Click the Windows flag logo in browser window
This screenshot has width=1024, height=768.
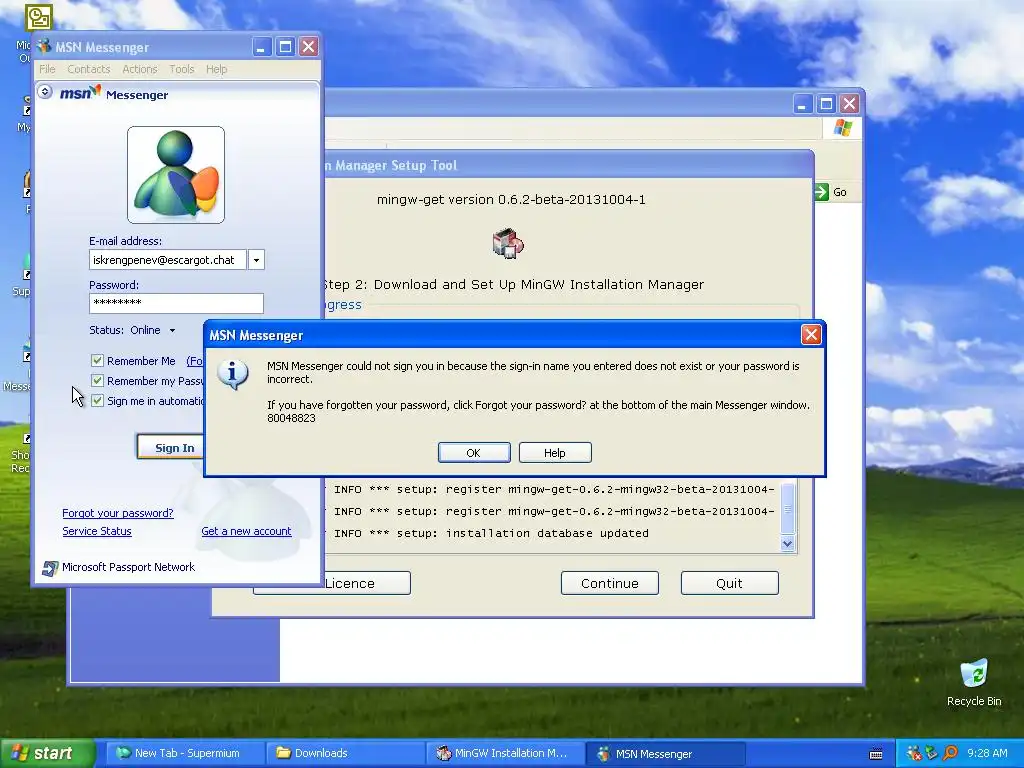[842, 127]
